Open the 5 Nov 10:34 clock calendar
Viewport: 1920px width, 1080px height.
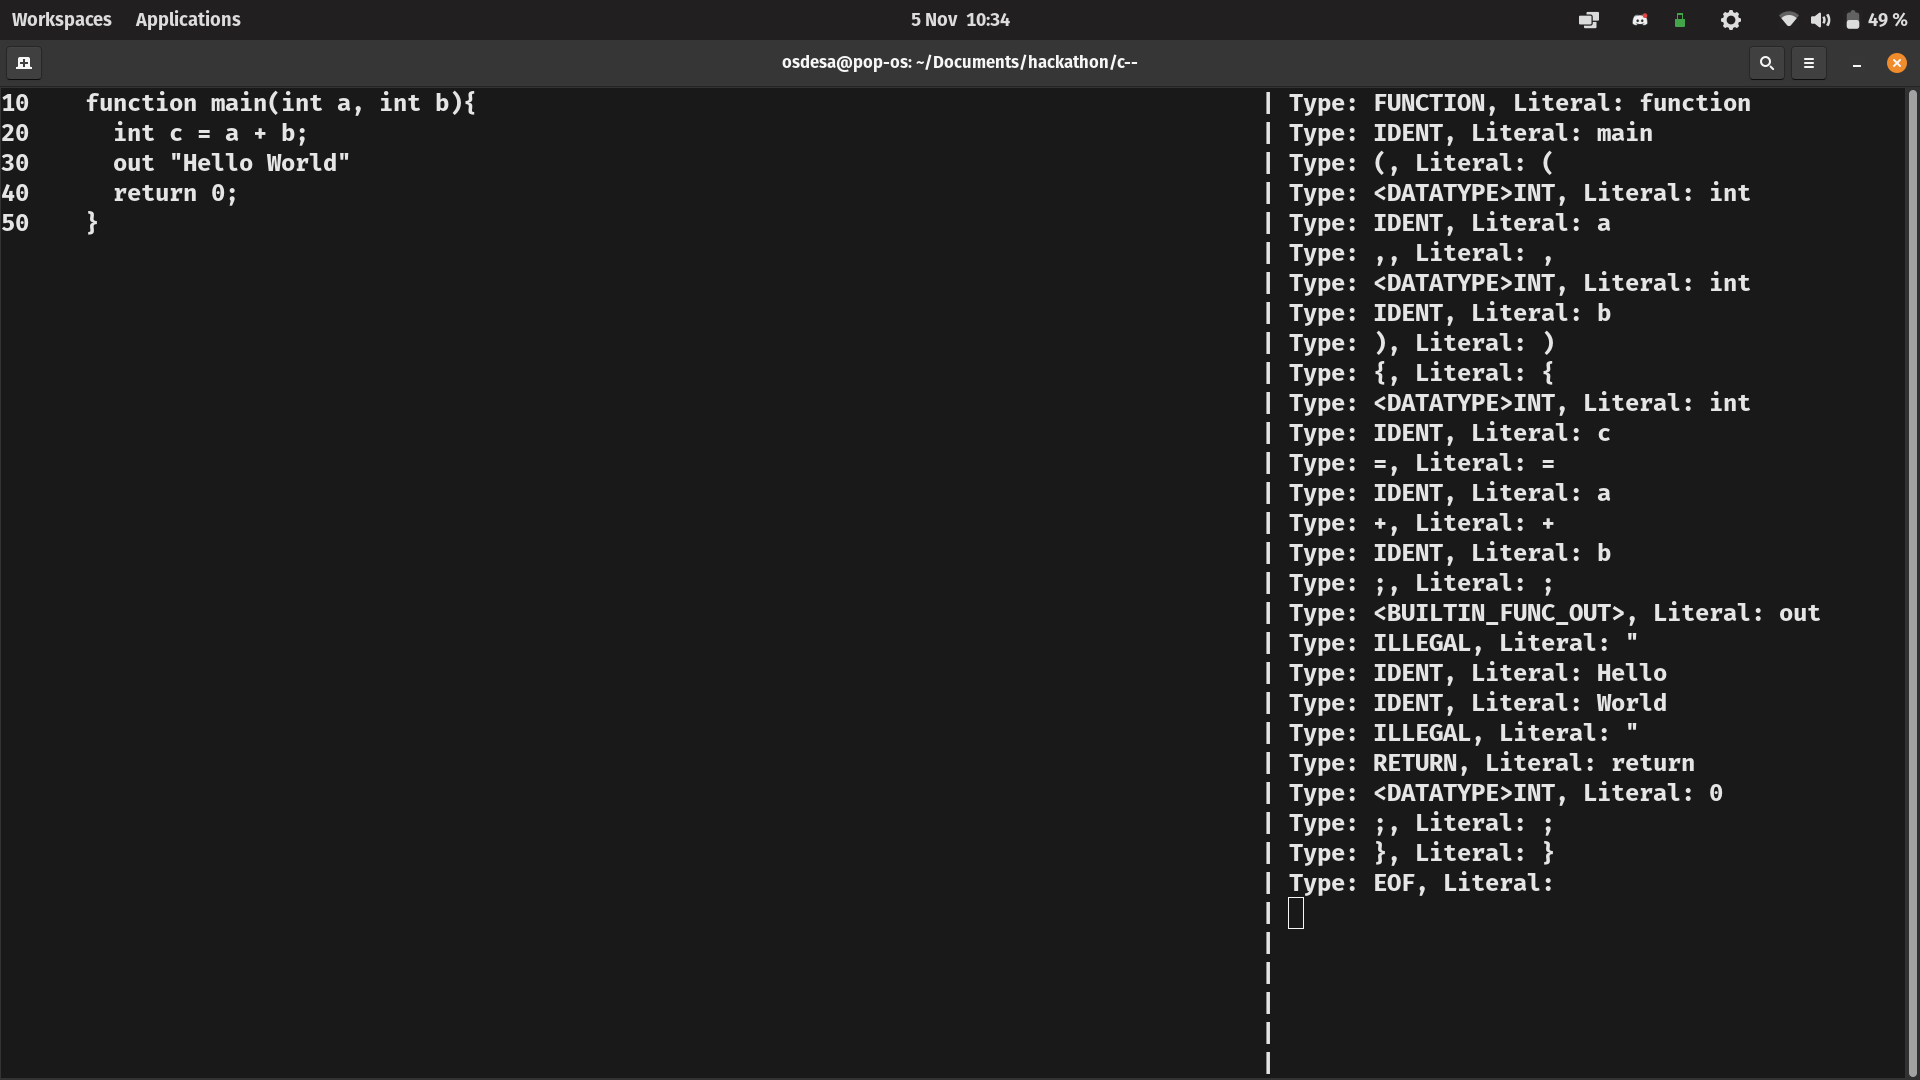959,20
